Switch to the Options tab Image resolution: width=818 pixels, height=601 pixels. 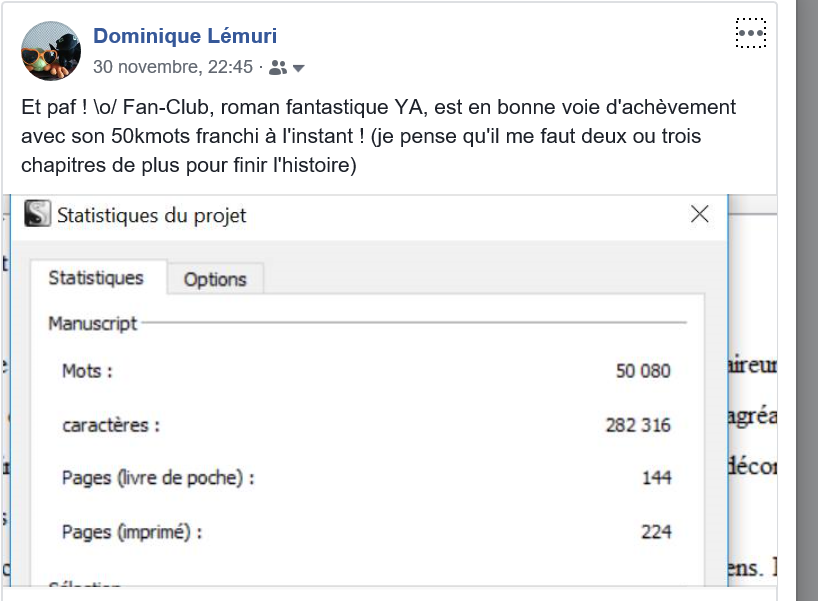(215, 279)
